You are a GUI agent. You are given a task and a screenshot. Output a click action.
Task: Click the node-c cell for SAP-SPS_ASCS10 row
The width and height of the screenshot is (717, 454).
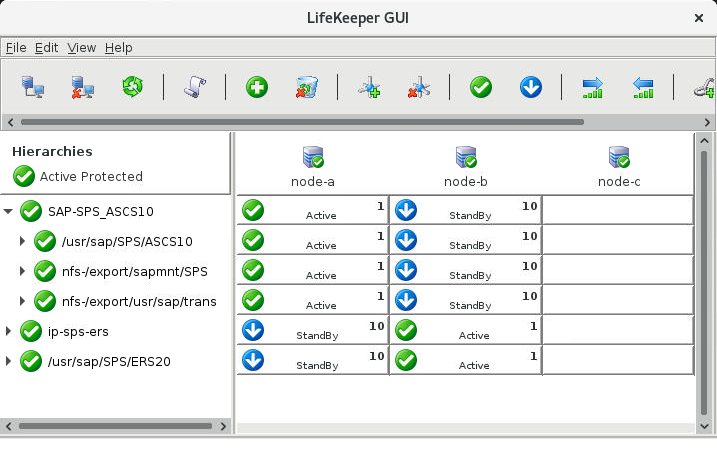[618, 210]
